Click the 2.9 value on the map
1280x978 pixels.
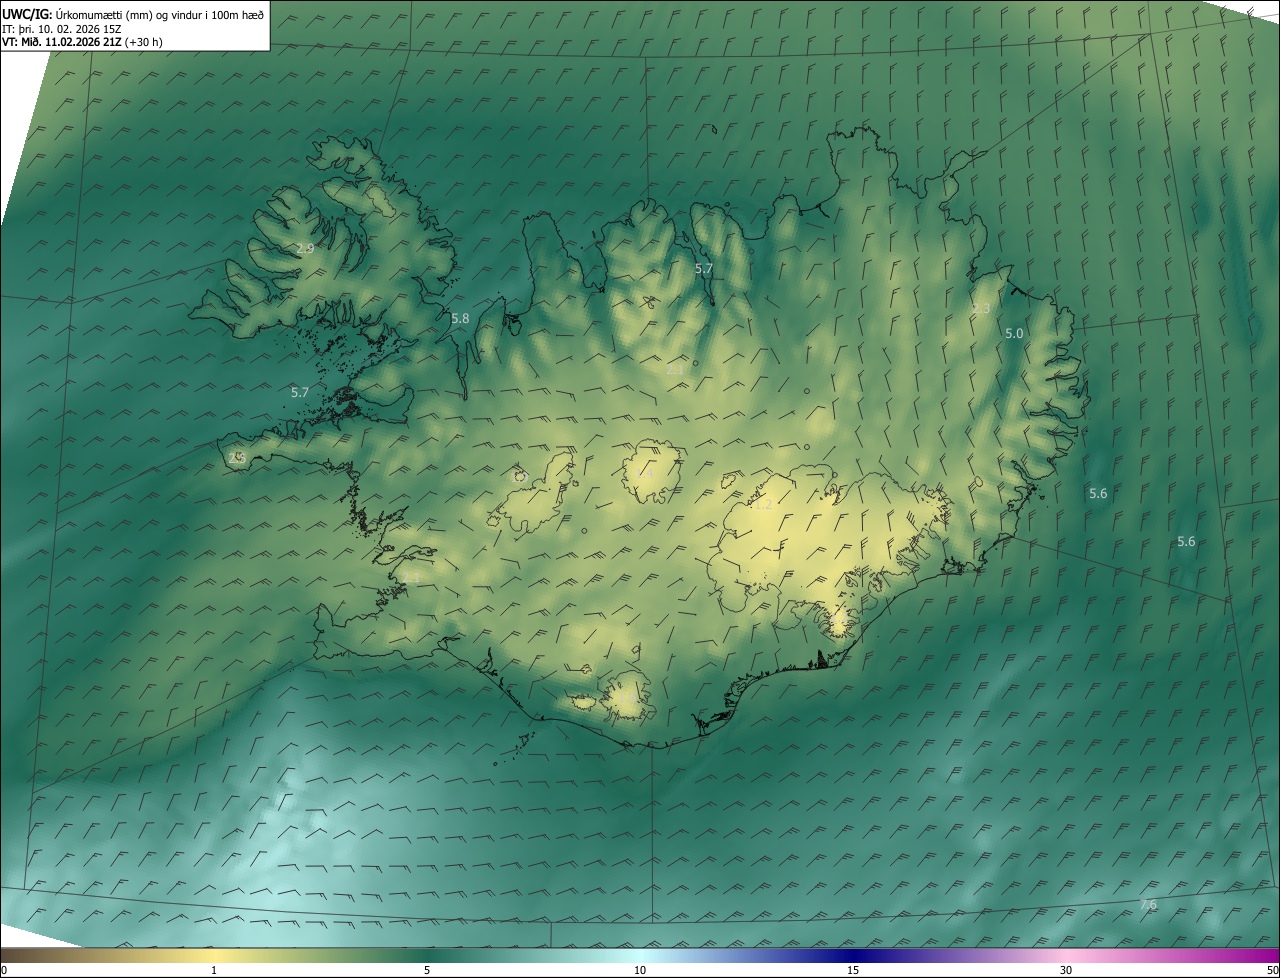coord(305,248)
